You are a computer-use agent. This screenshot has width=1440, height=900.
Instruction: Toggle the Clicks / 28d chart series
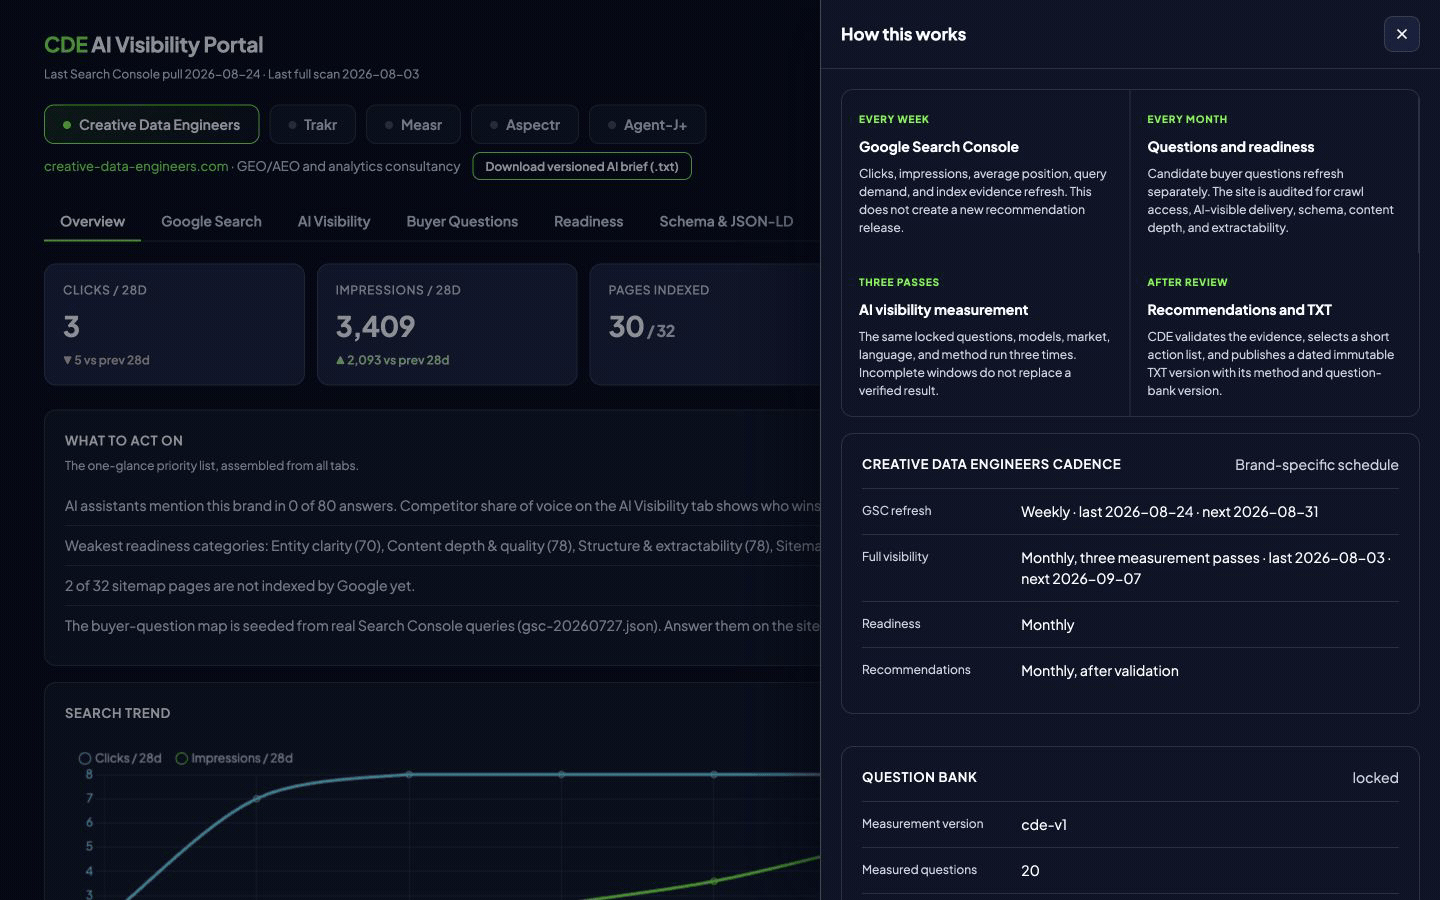pyautogui.click(x=120, y=758)
